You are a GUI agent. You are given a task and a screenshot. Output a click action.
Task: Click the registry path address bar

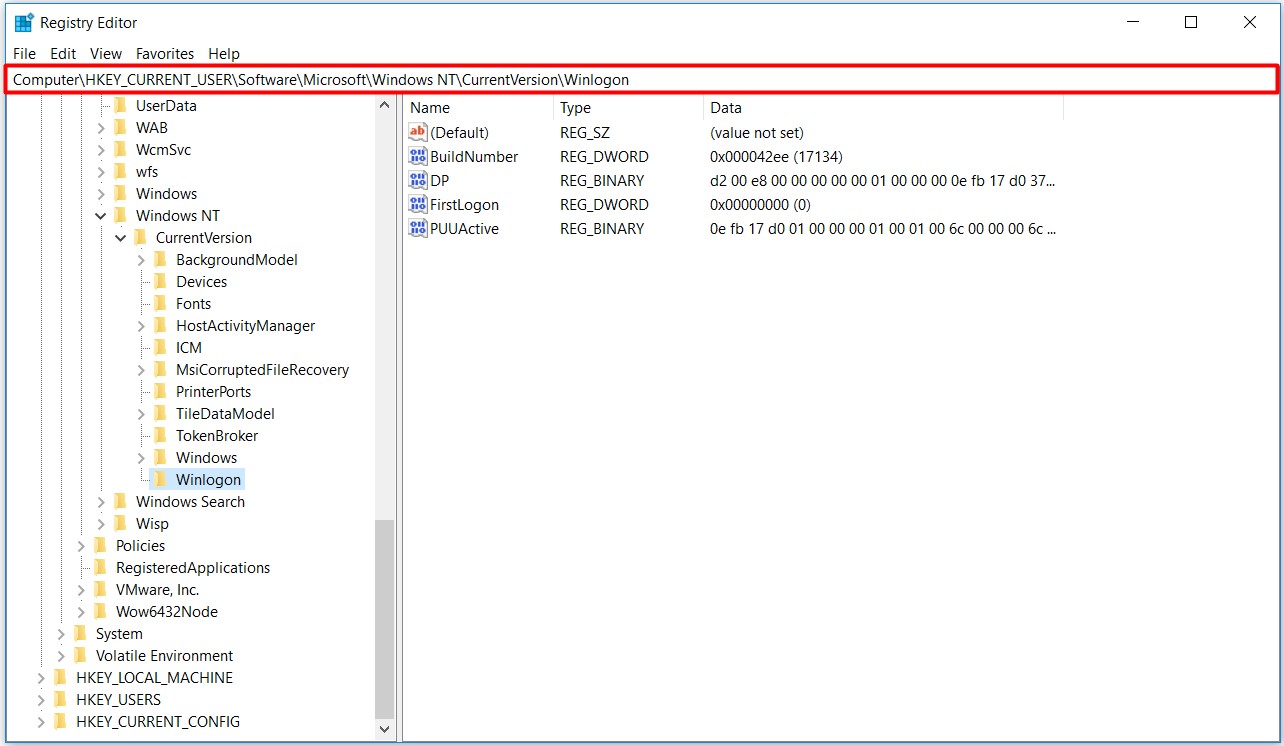tap(642, 79)
